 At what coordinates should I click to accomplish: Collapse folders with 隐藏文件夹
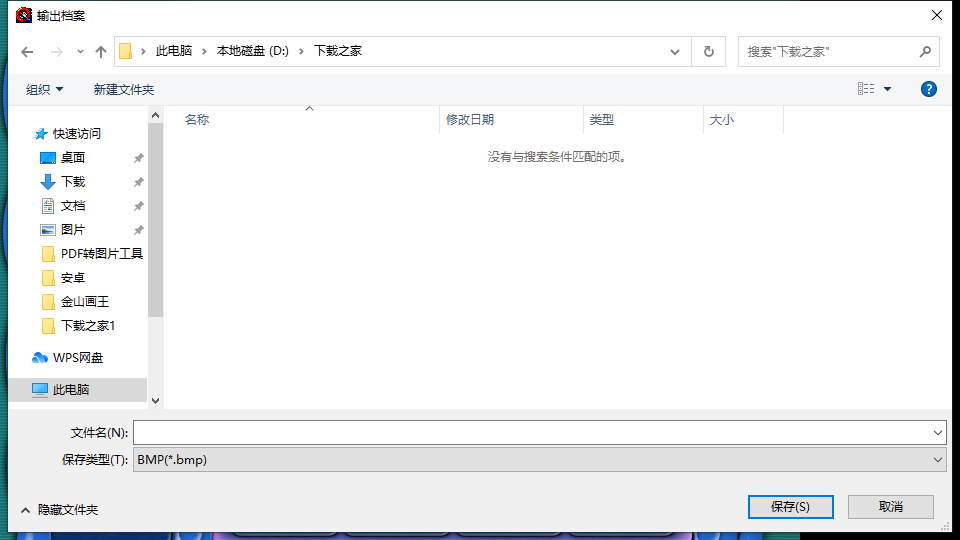[x=59, y=510]
